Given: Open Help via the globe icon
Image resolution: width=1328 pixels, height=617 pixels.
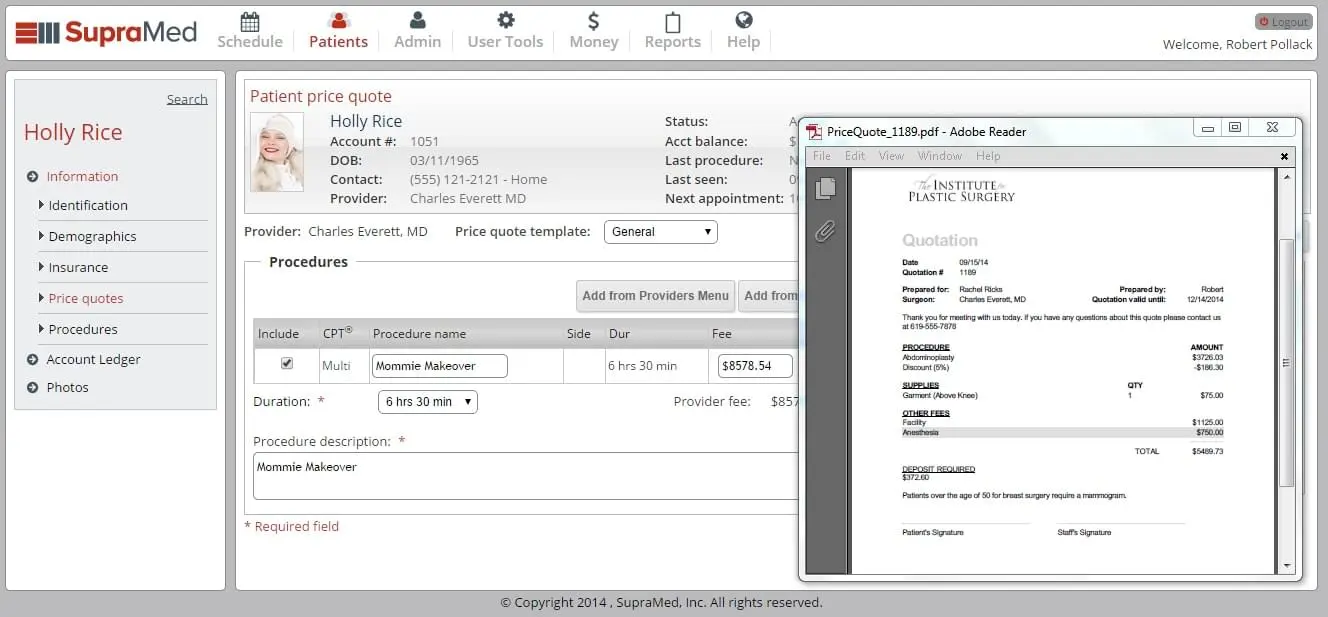Looking at the screenshot, I should (742, 30).
